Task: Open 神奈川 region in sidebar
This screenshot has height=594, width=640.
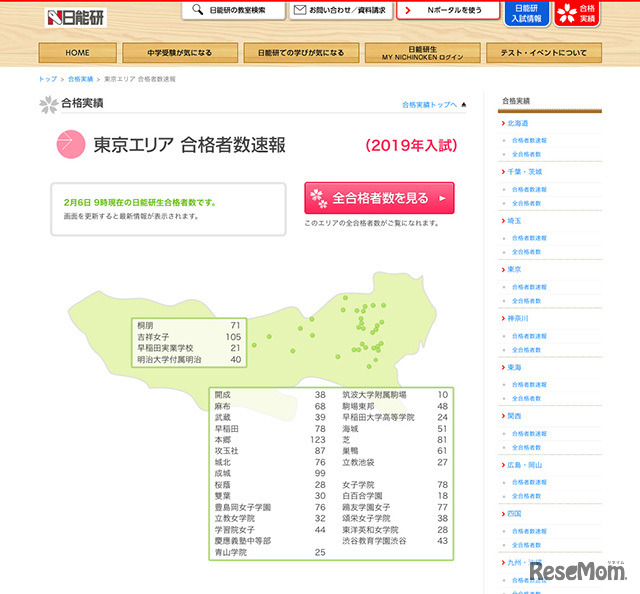Action: pyautogui.click(x=518, y=318)
